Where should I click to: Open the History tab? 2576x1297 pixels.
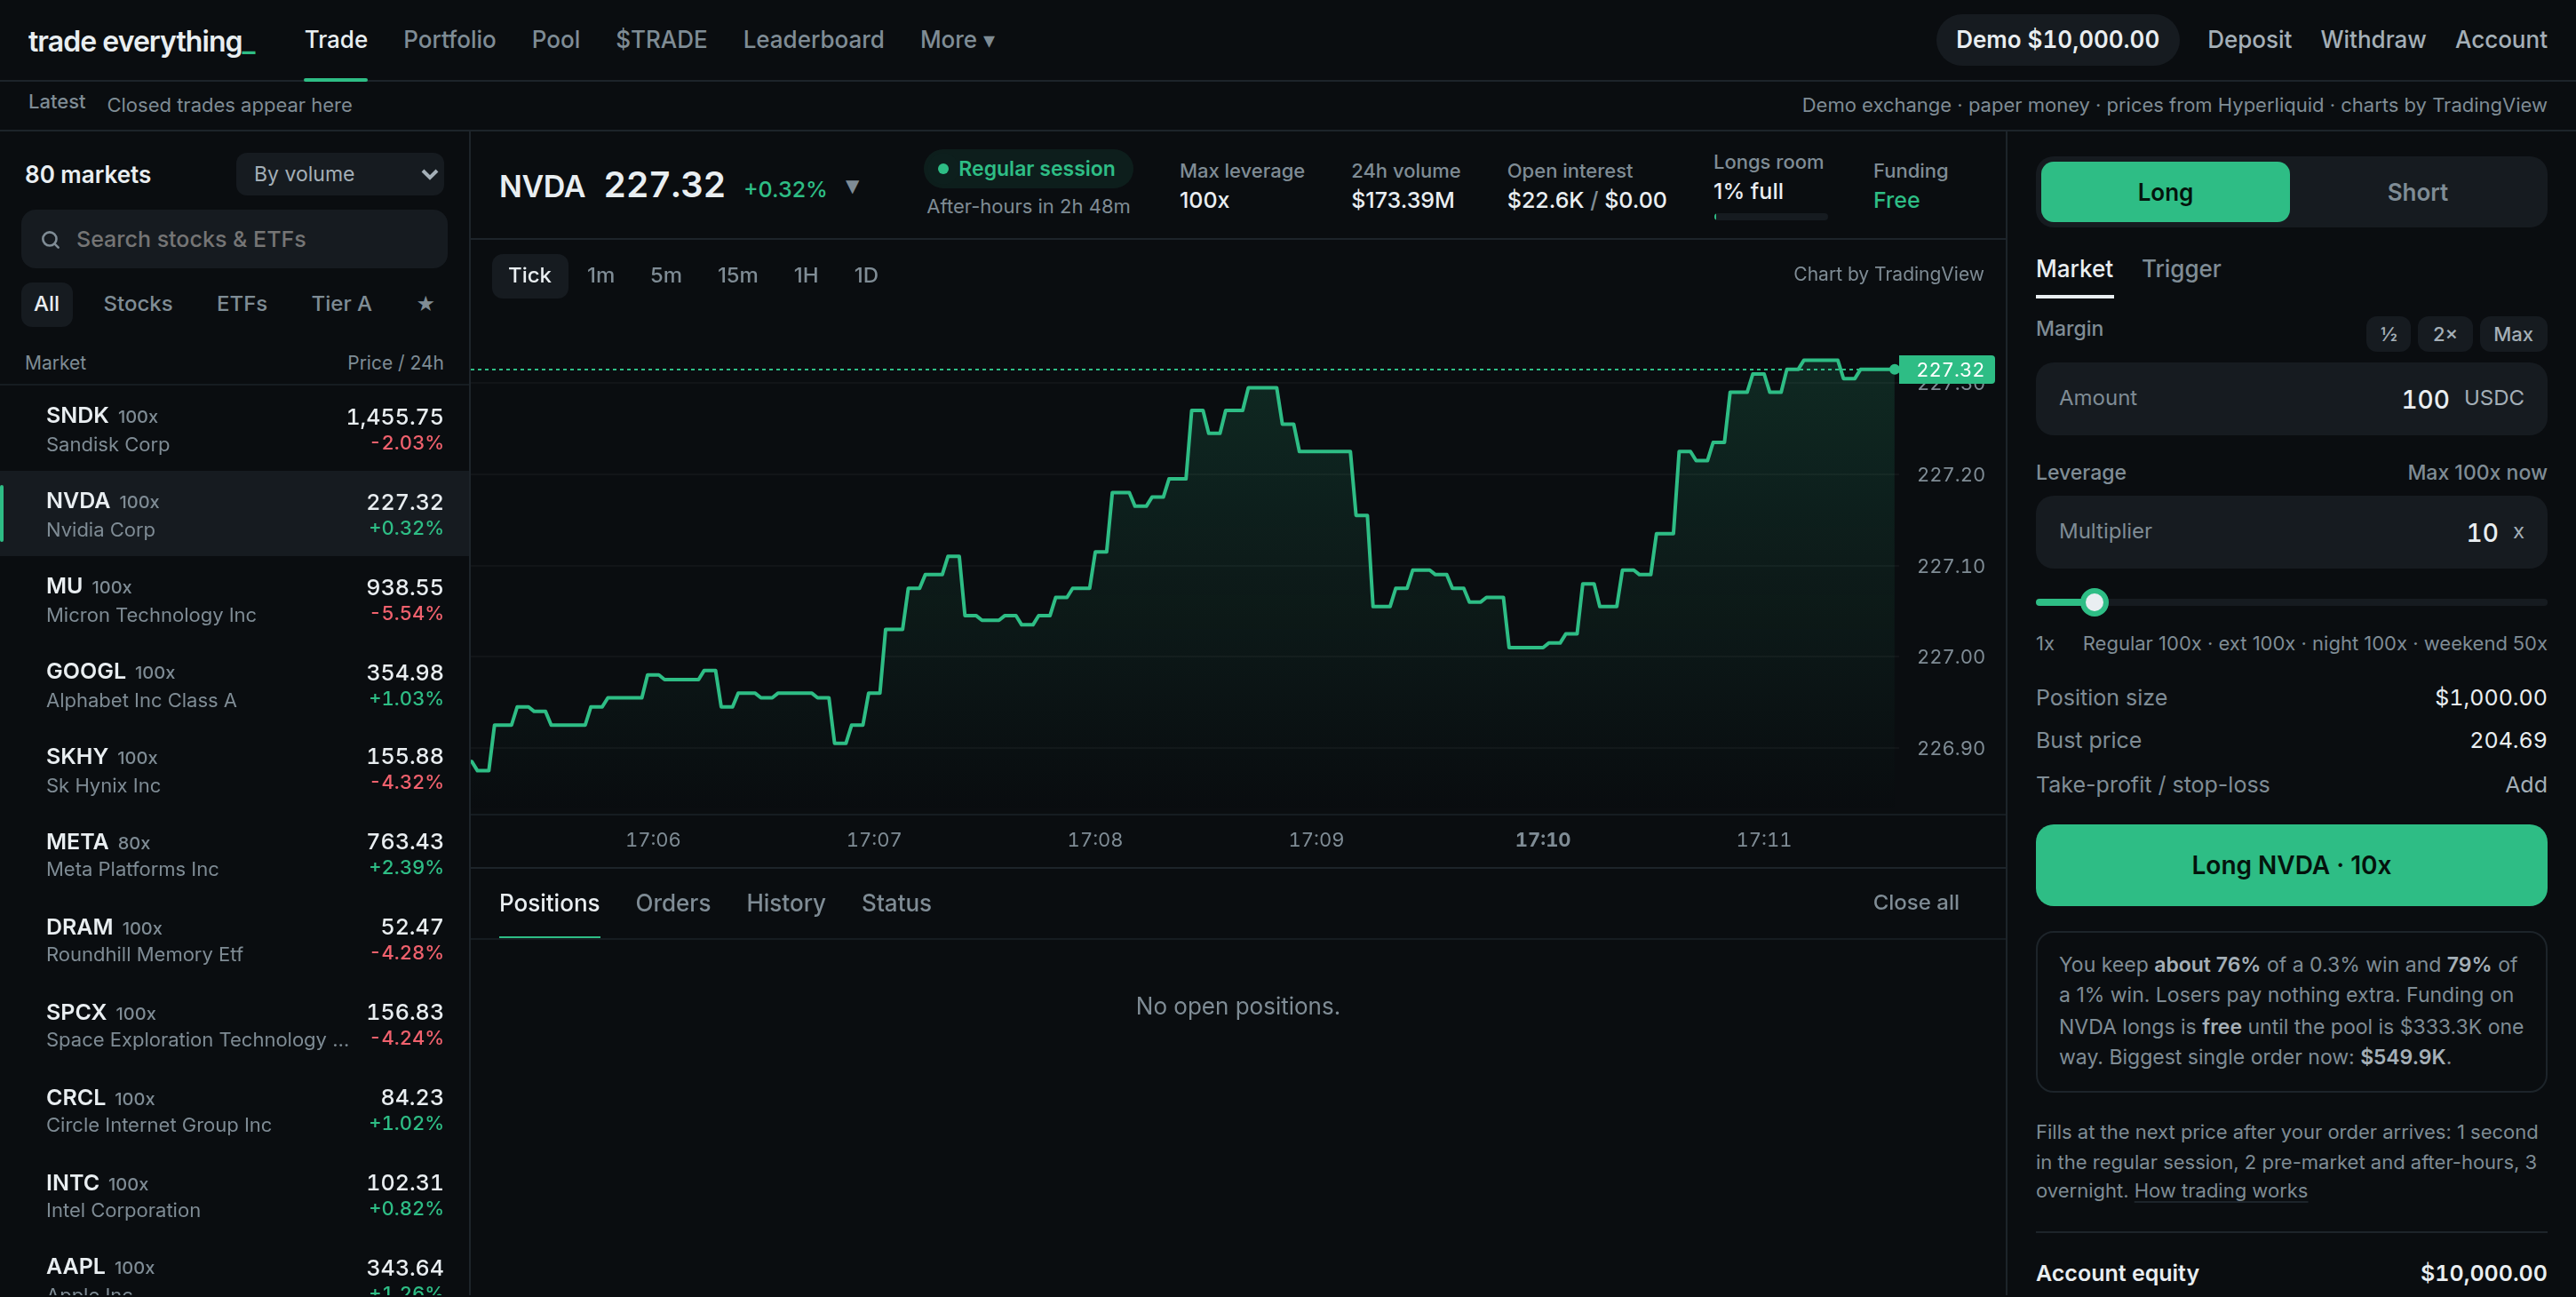coord(785,903)
